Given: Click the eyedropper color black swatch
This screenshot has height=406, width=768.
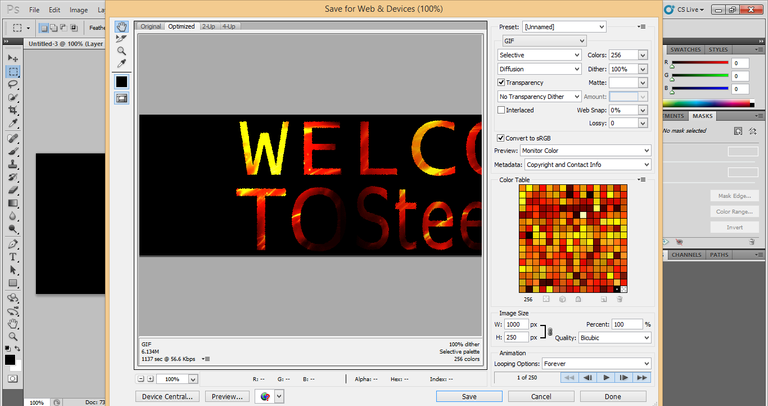Looking at the screenshot, I should 121,82.
